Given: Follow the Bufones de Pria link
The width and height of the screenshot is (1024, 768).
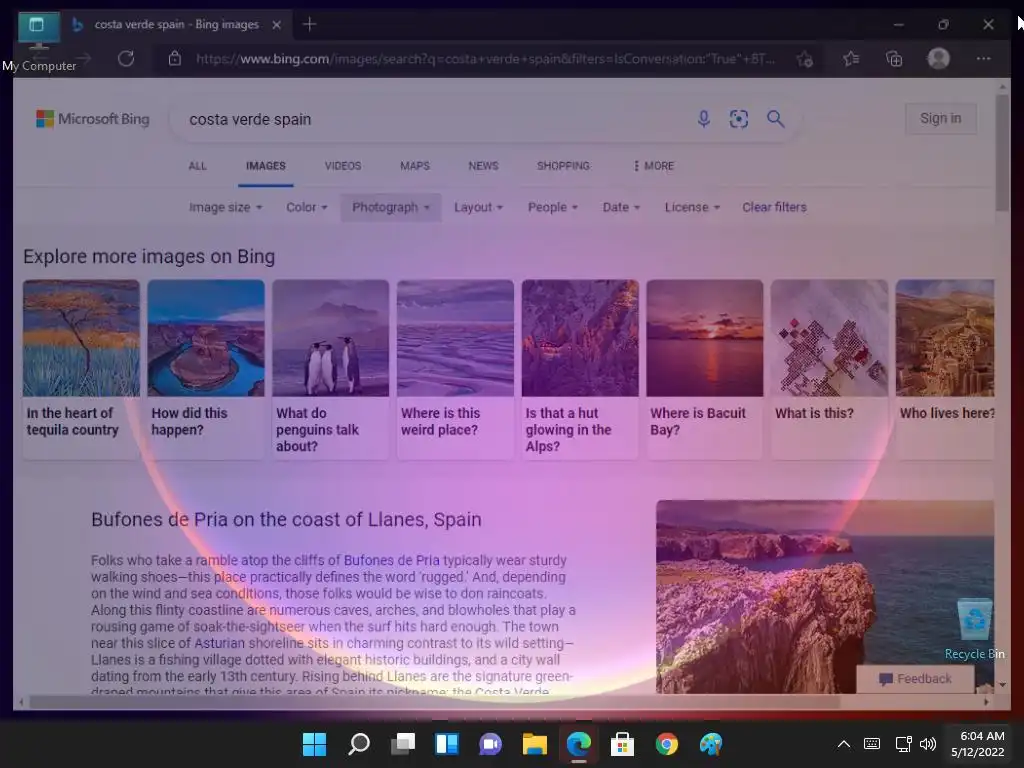Looking at the screenshot, I should (x=391, y=560).
